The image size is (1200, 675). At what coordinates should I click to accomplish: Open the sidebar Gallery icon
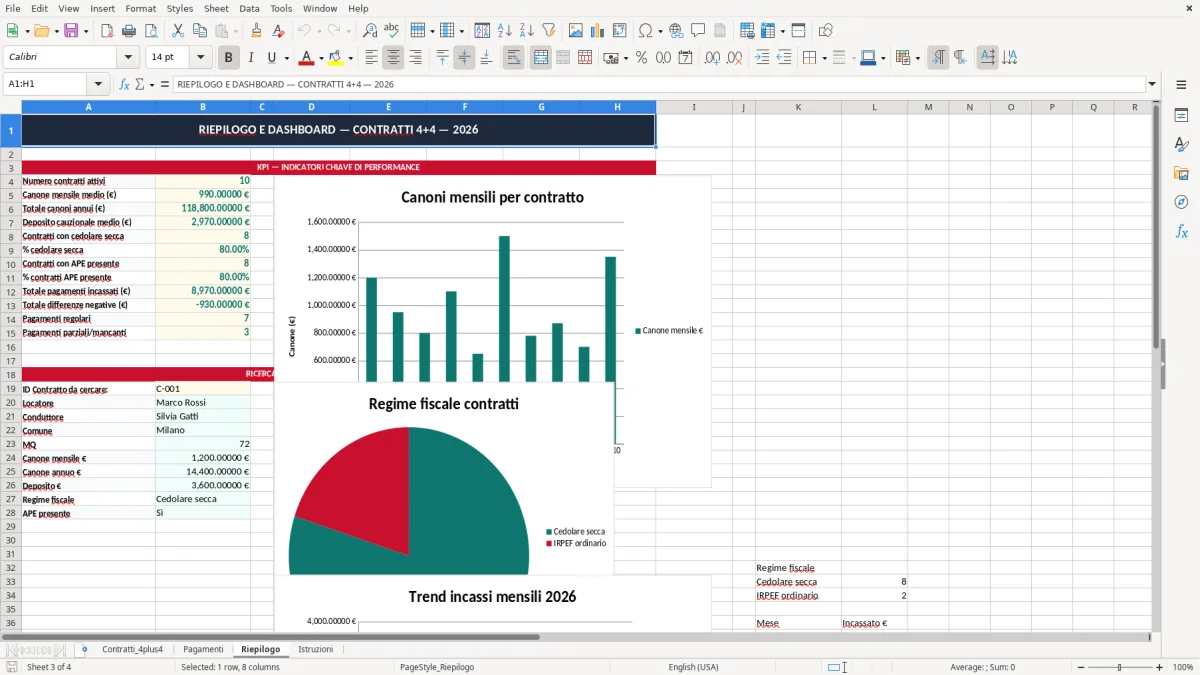tap(1181, 173)
